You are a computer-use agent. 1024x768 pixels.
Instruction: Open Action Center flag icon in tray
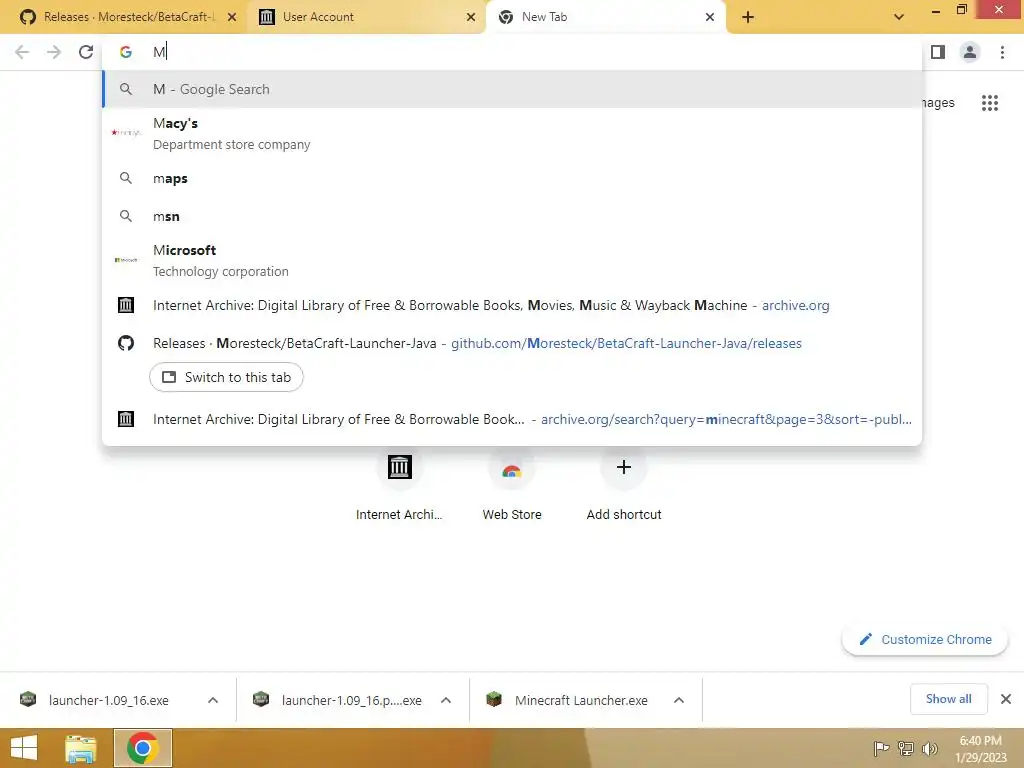coord(881,748)
